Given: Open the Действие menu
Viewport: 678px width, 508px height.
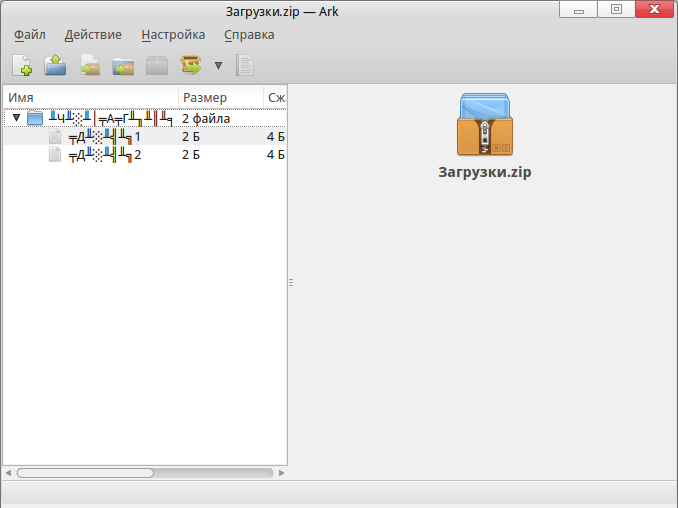Looking at the screenshot, I should [x=93, y=35].
